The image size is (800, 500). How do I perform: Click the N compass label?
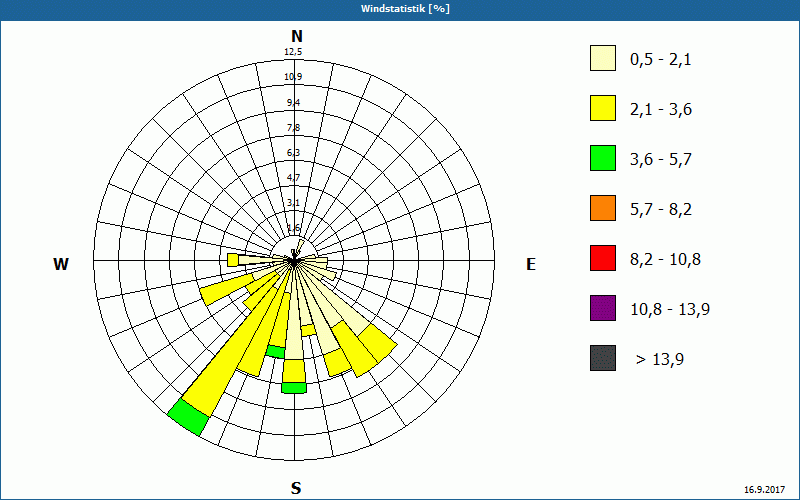click(296, 37)
